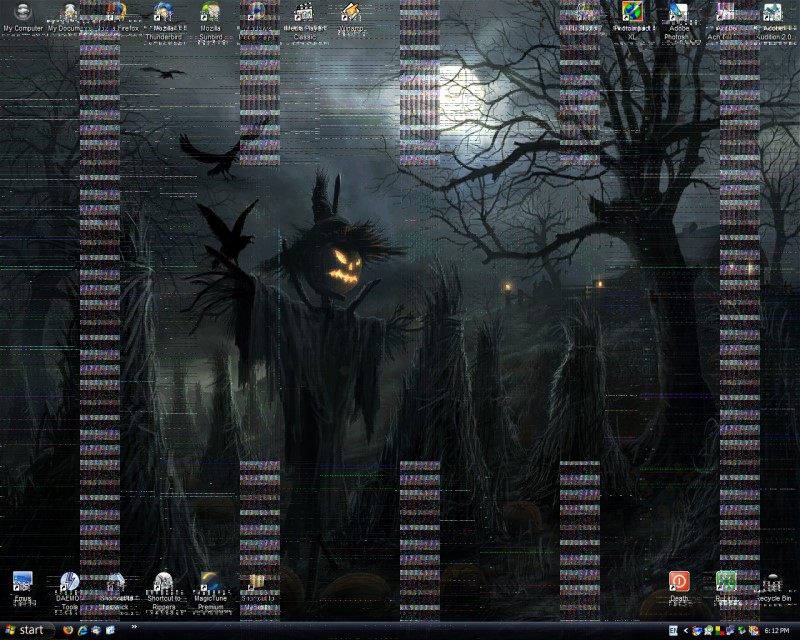
Task: Launch the Mozilla Sunbird desktop shortcut
Action: coord(210,22)
